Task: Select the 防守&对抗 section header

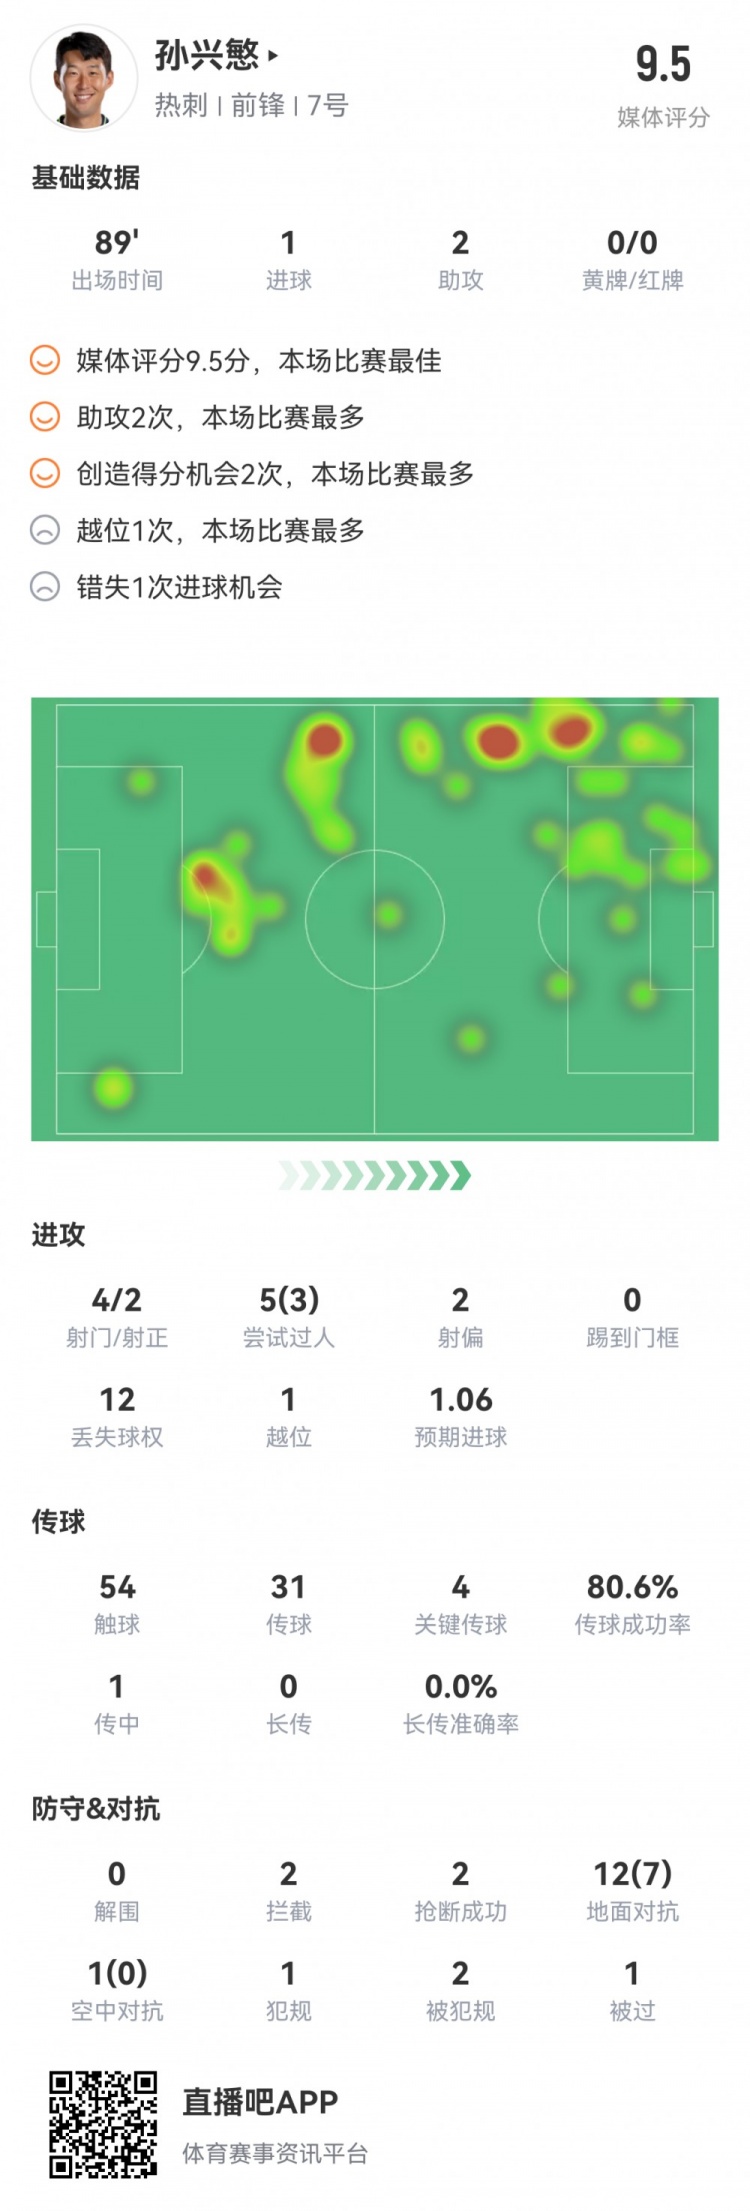Action: coord(96,1808)
